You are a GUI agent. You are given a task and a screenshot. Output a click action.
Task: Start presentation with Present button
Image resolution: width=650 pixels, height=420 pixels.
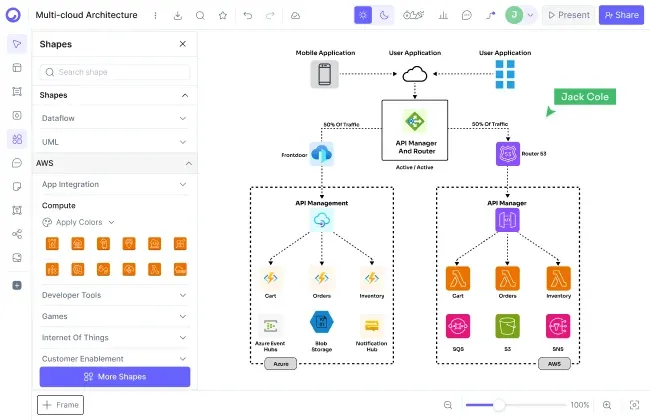568,15
